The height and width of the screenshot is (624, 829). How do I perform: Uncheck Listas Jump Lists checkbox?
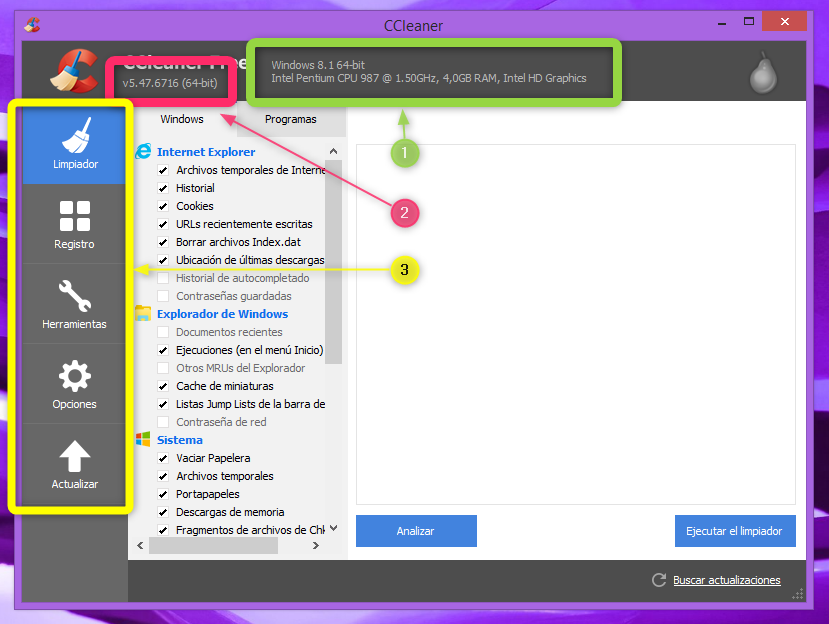tap(163, 404)
